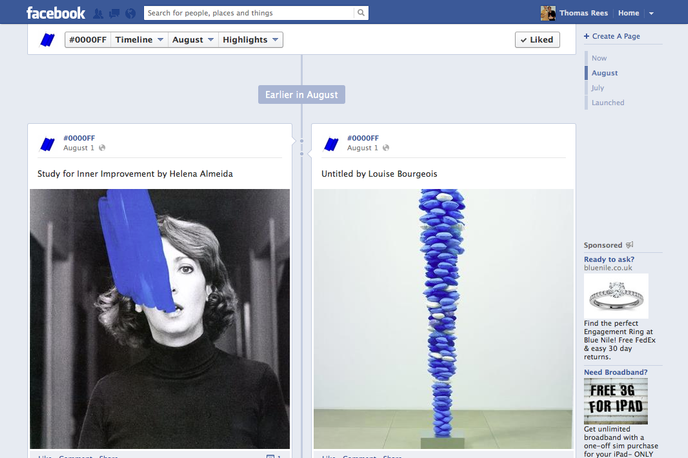The height and width of the screenshot is (458, 688).
Task: Open the bluenile.co.uk 'Ready to ask?' ad
Action: (x=607, y=258)
